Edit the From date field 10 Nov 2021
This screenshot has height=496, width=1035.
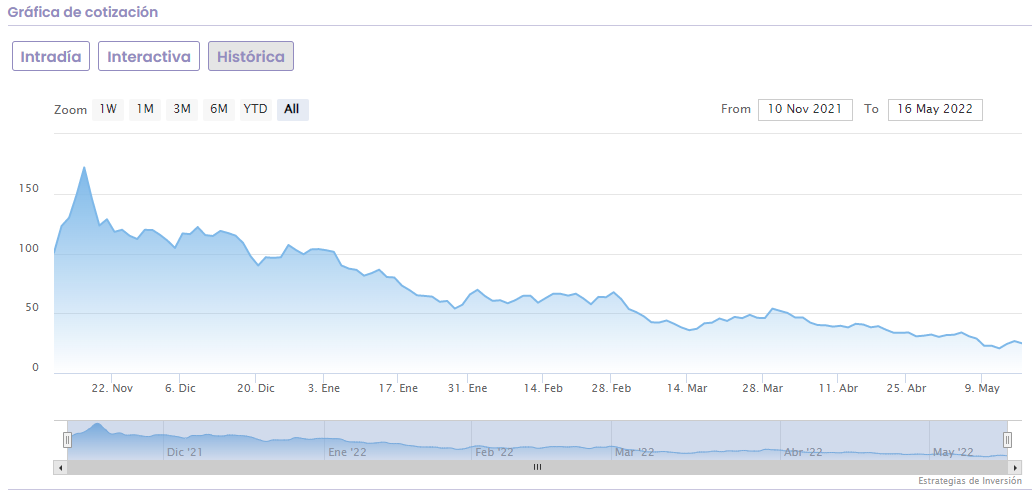click(805, 110)
